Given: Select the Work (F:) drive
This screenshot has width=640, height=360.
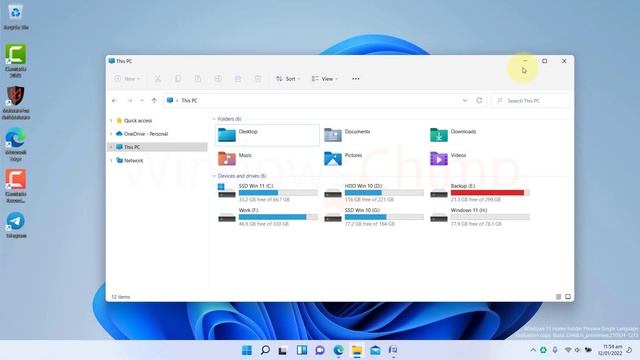Looking at the screenshot, I should click(x=267, y=217).
